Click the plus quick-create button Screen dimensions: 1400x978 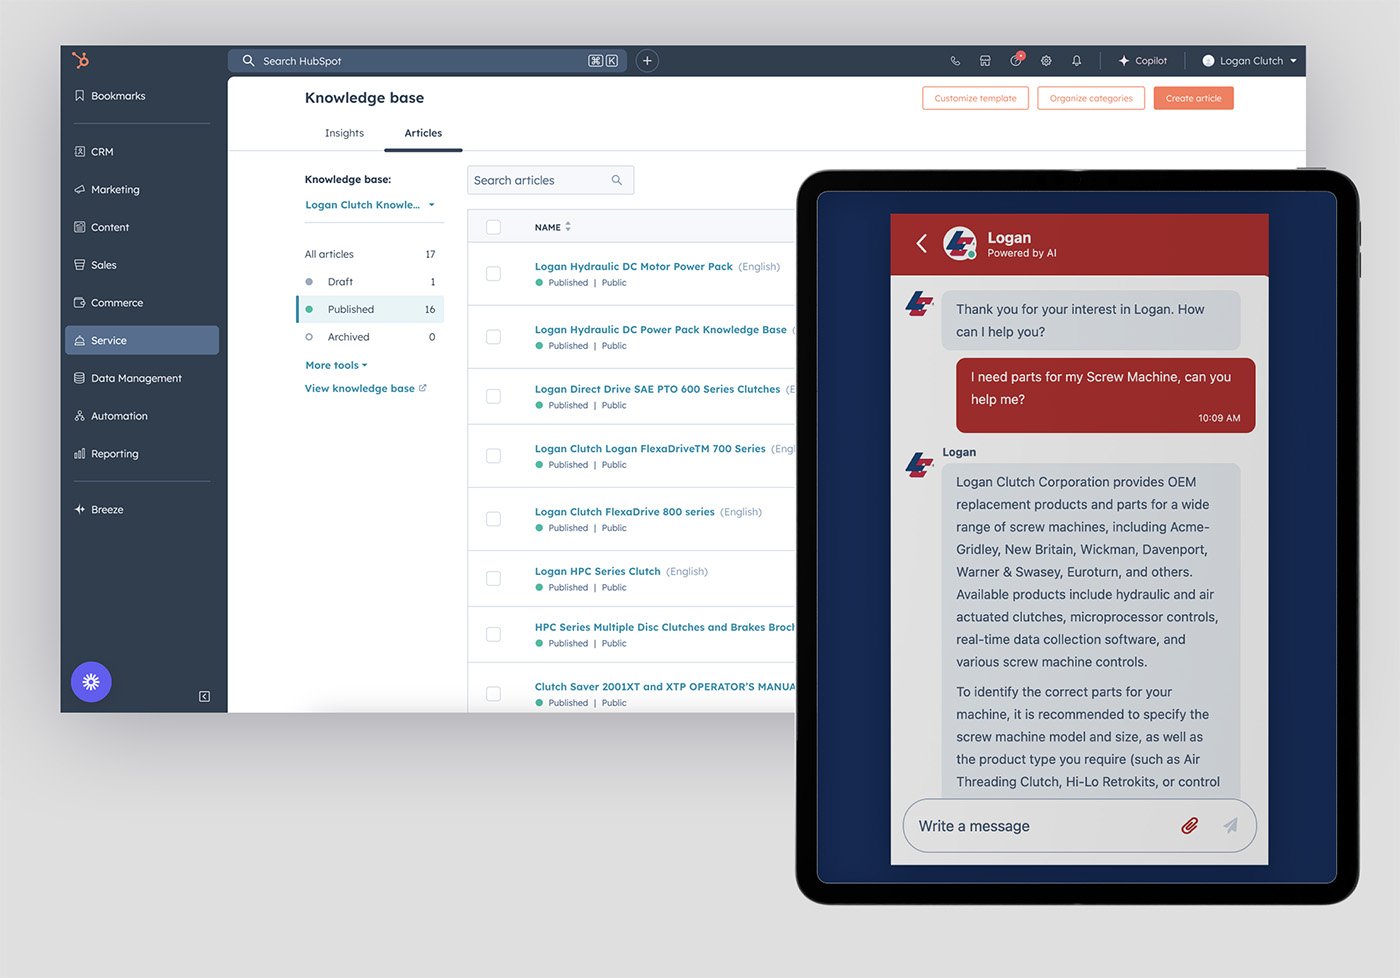(x=647, y=61)
